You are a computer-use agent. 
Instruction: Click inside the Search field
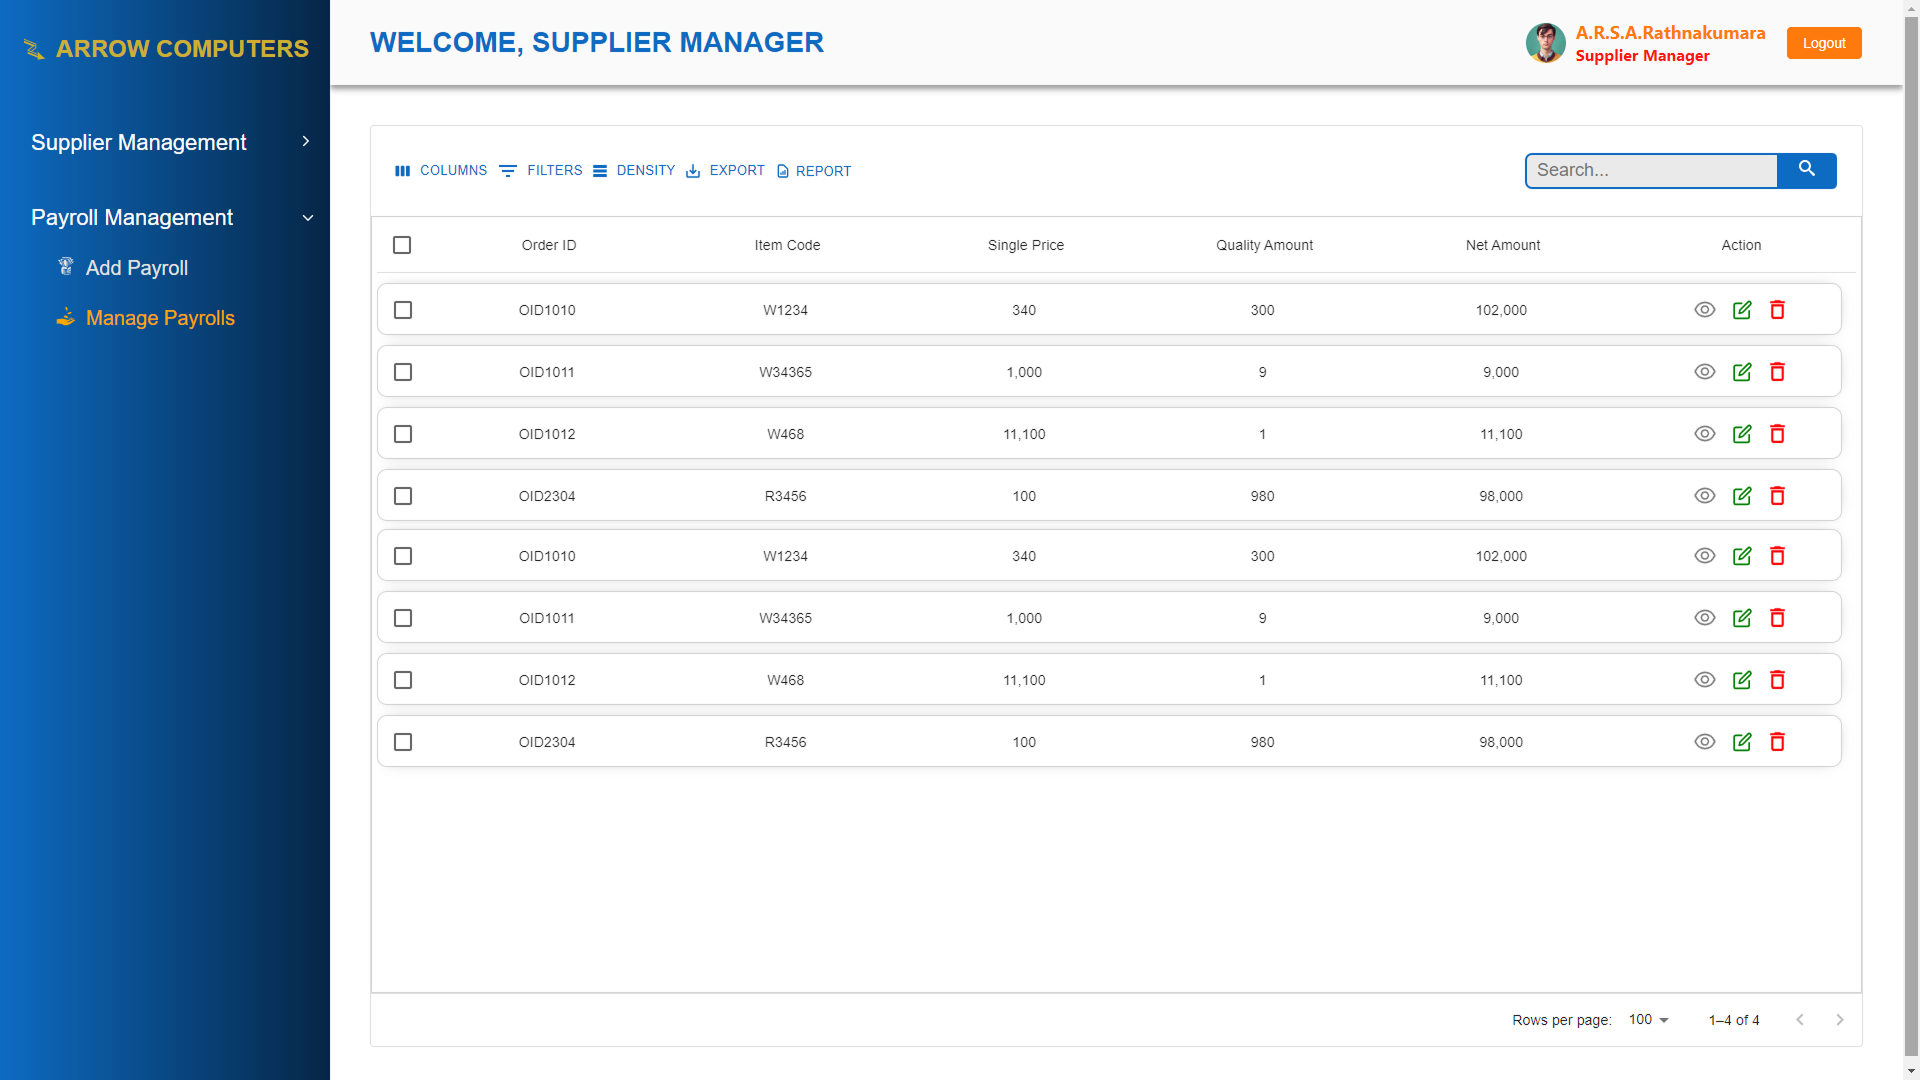tap(1650, 170)
